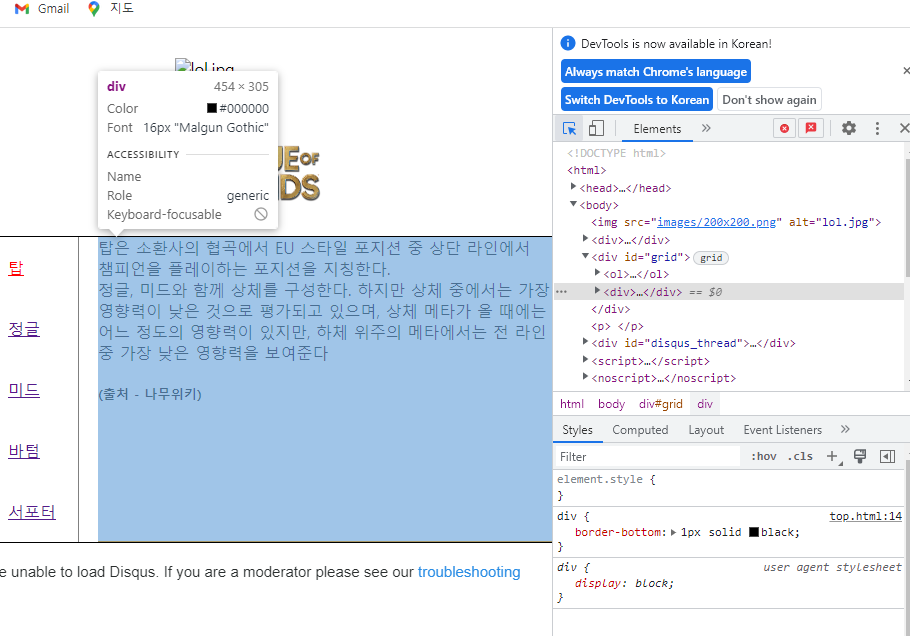Image resolution: width=910 pixels, height=636 pixels.
Task: Collapse the body element node
Action: [x=573, y=204]
